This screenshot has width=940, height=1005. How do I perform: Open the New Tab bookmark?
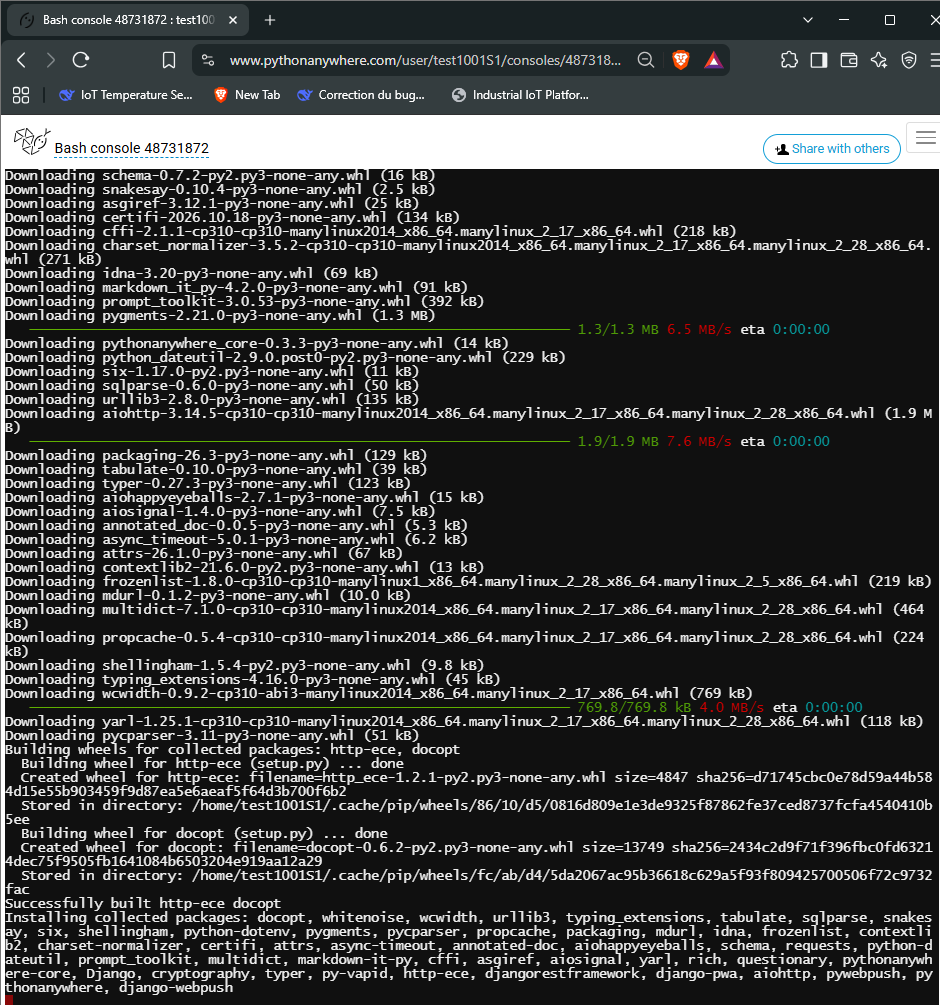tap(247, 95)
